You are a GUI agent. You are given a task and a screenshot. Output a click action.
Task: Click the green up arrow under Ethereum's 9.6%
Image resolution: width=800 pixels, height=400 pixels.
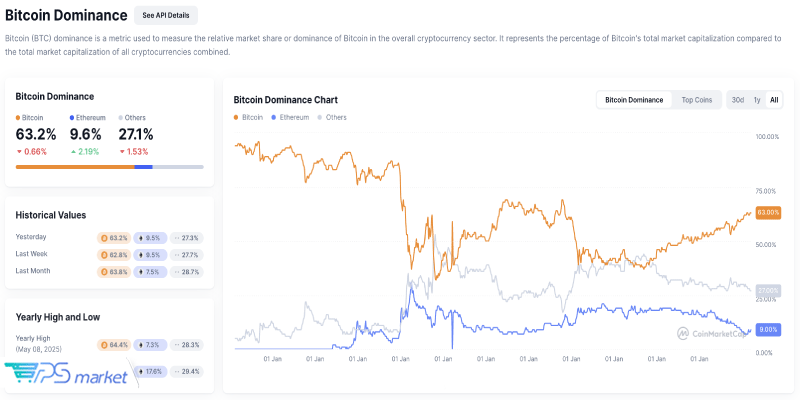tap(73, 151)
